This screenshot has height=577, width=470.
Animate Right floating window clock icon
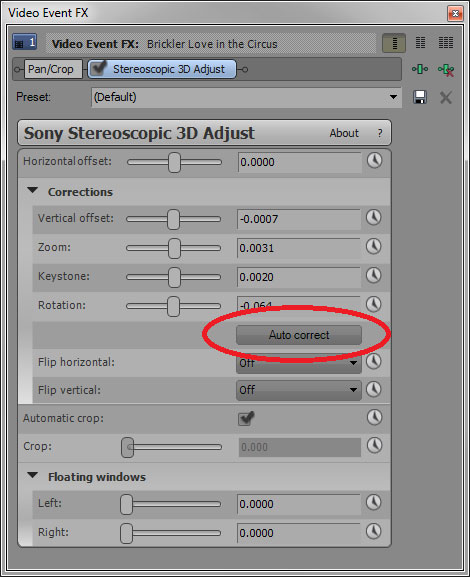[374, 532]
